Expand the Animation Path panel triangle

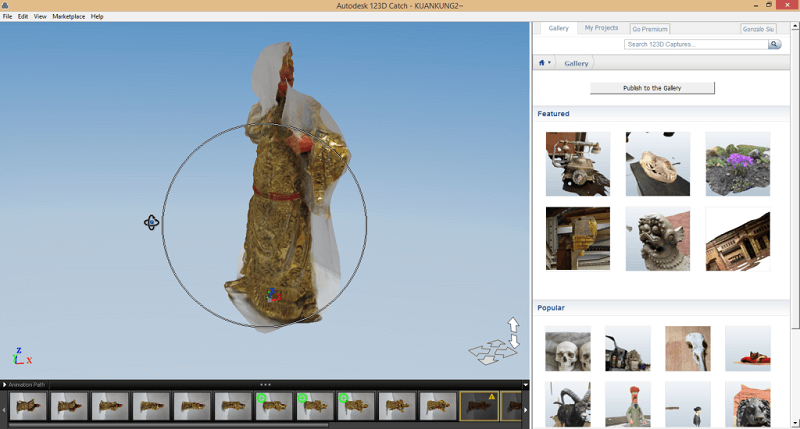(4, 385)
